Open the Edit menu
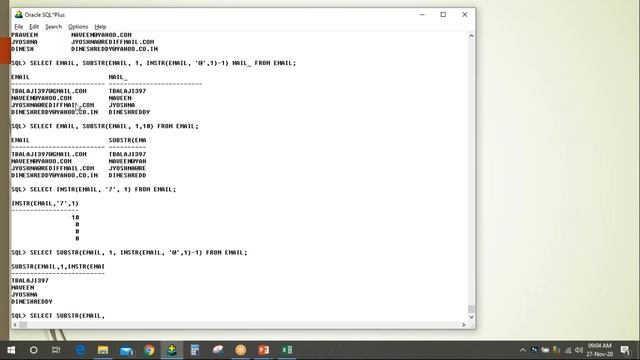This screenshot has width=640, height=360. click(34, 27)
